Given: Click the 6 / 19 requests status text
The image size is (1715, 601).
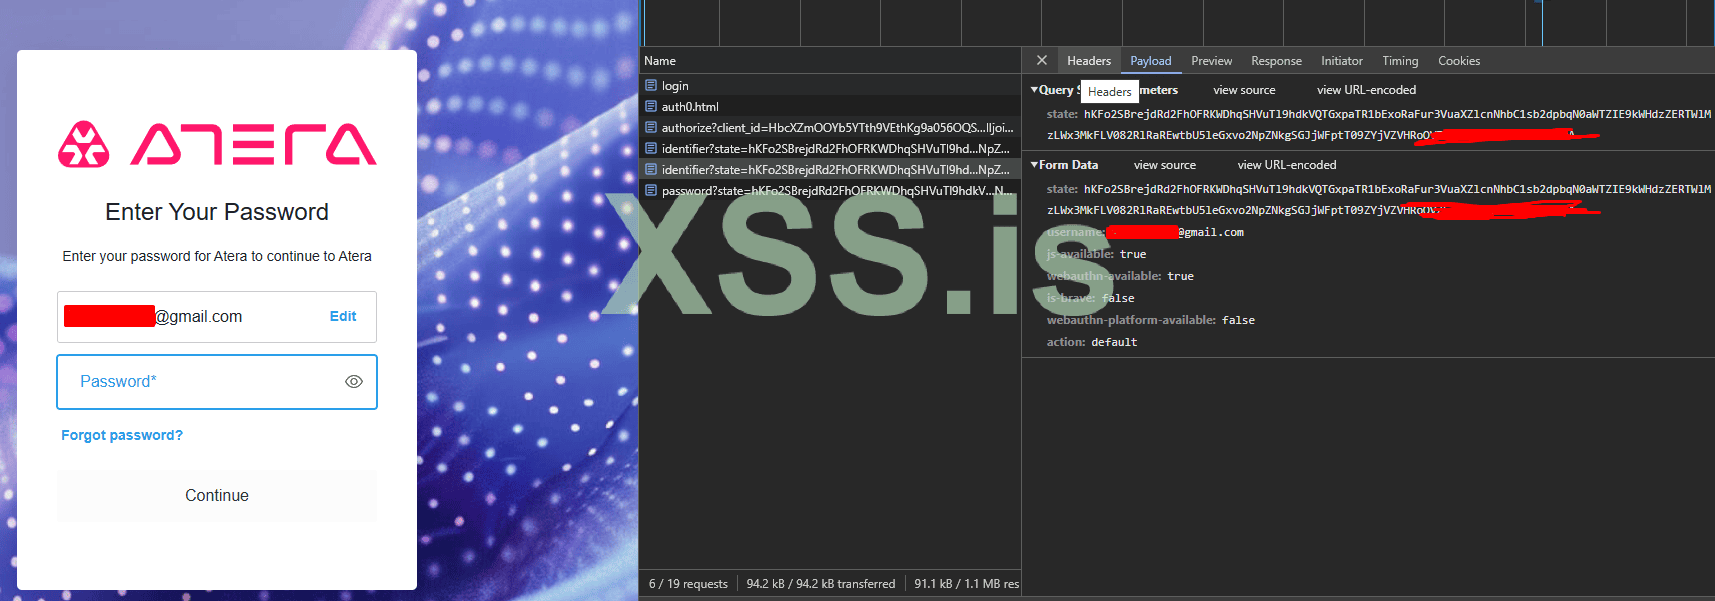Looking at the screenshot, I should (688, 584).
